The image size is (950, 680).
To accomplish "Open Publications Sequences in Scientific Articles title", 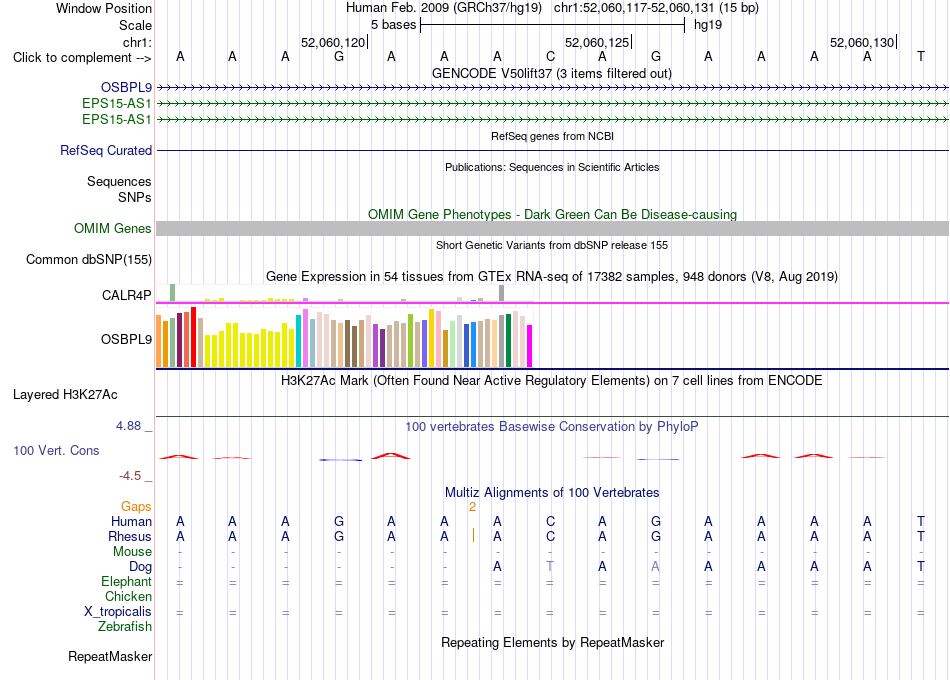I will [552, 167].
